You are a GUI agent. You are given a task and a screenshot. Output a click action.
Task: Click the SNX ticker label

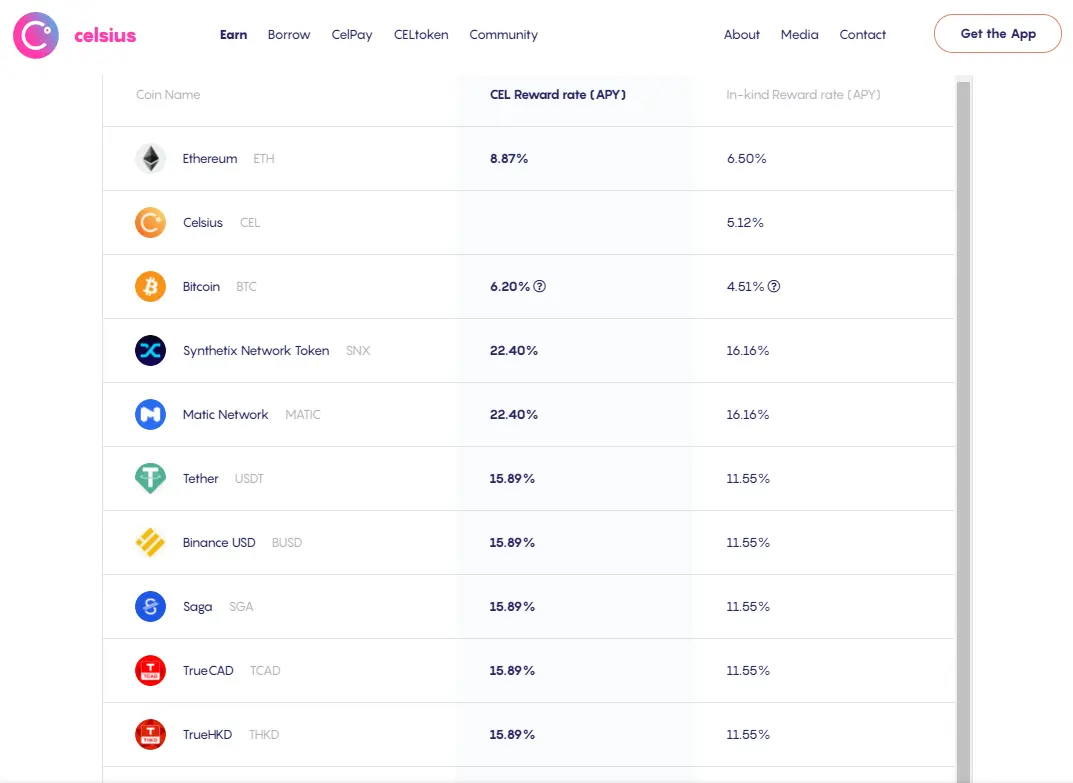(358, 350)
